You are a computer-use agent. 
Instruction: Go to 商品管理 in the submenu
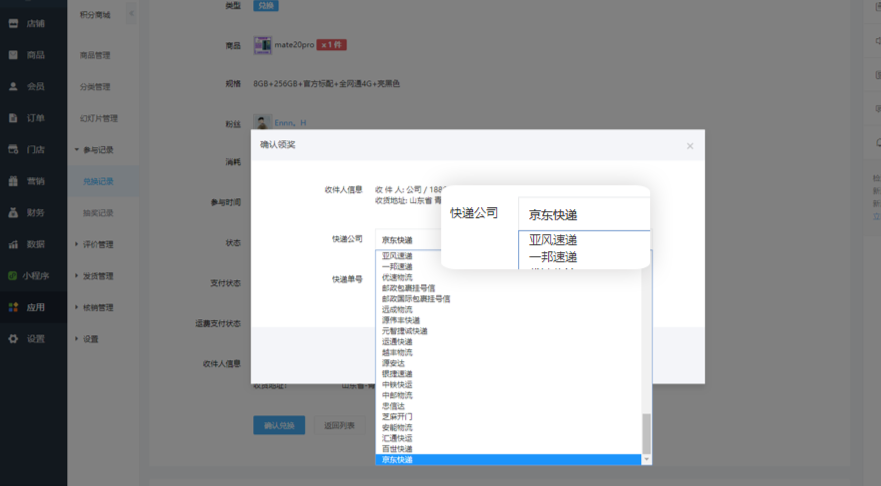pyautogui.click(x=95, y=55)
